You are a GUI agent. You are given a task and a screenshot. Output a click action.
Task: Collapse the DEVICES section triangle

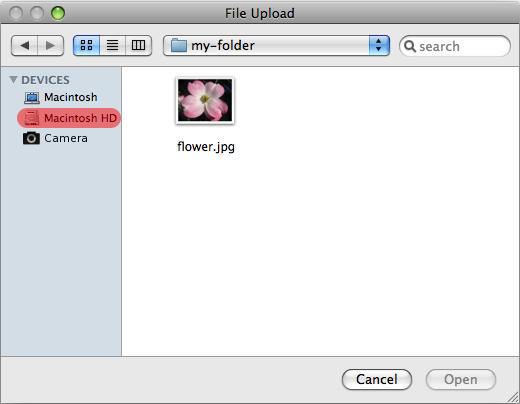pos(13,80)
